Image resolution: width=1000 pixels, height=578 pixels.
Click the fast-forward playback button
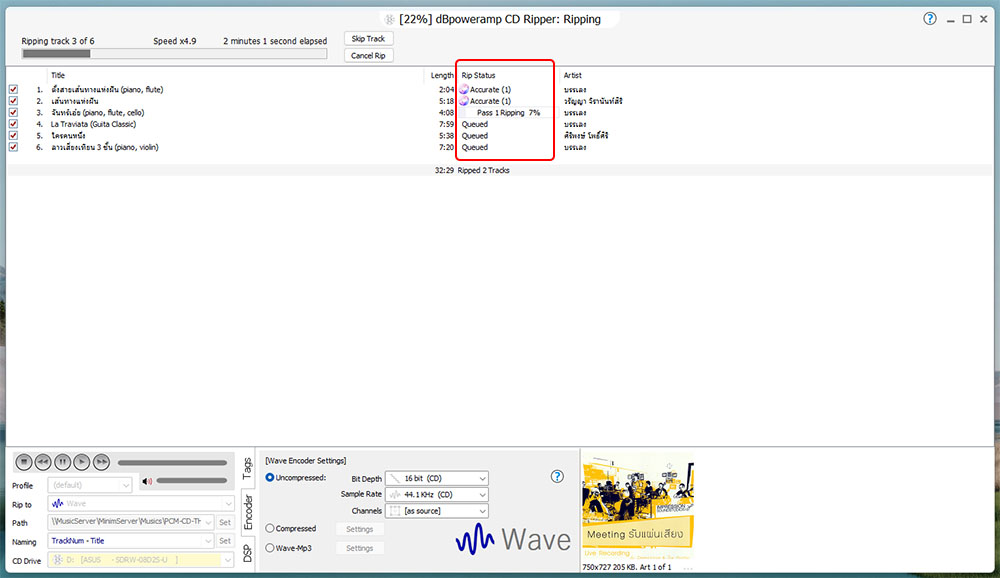pos(101,462)
